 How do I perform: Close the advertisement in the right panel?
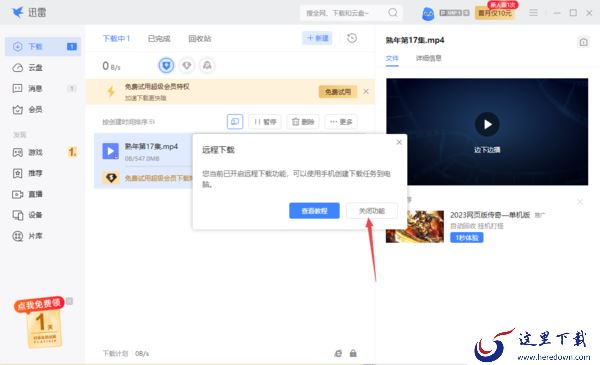pyautogui.click(x=580, y=201)
